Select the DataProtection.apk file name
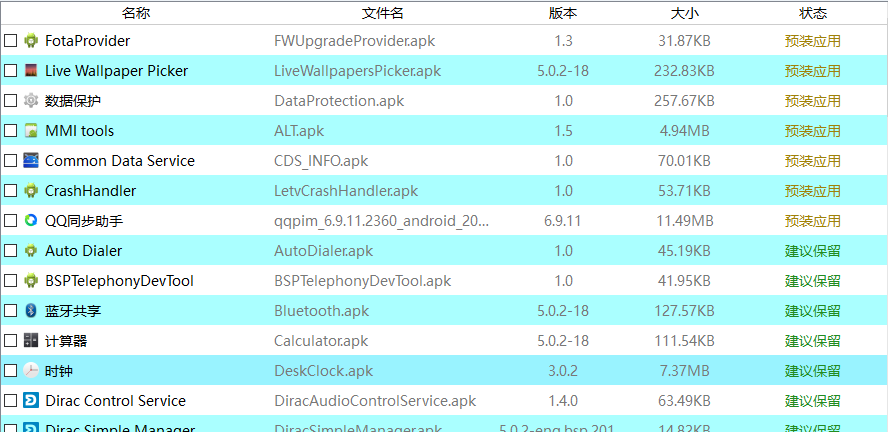The image size is (888, 432). tap(339, 101)
